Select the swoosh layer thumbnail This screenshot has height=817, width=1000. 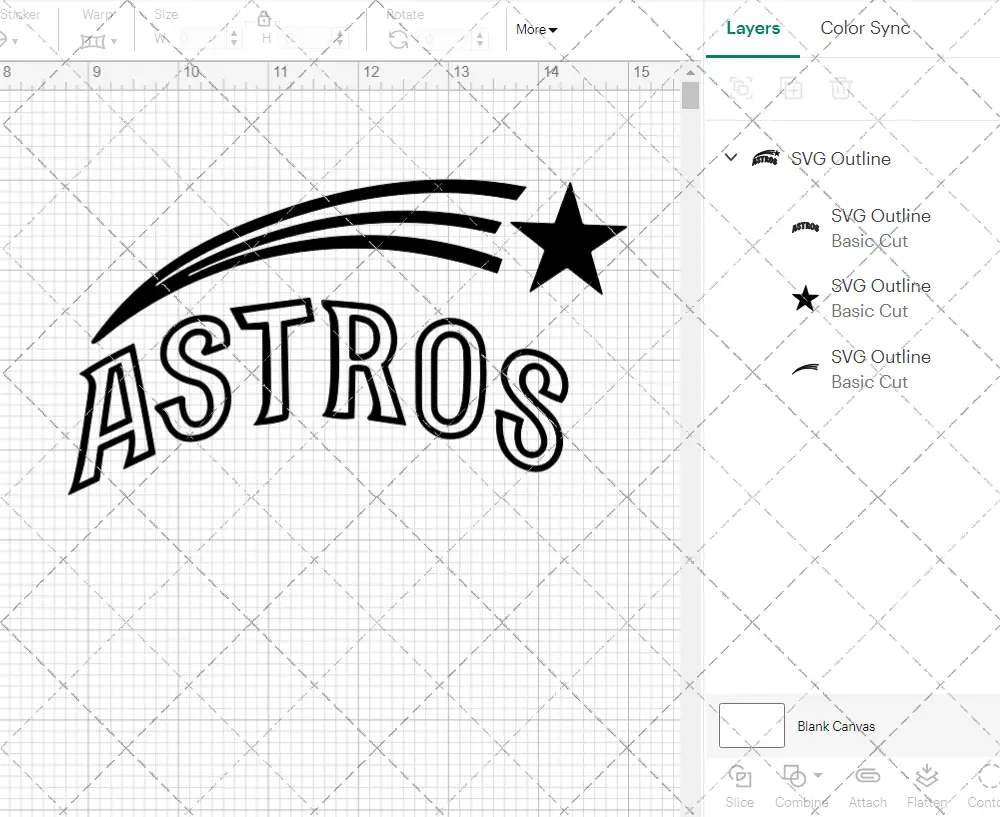point(805,369)
